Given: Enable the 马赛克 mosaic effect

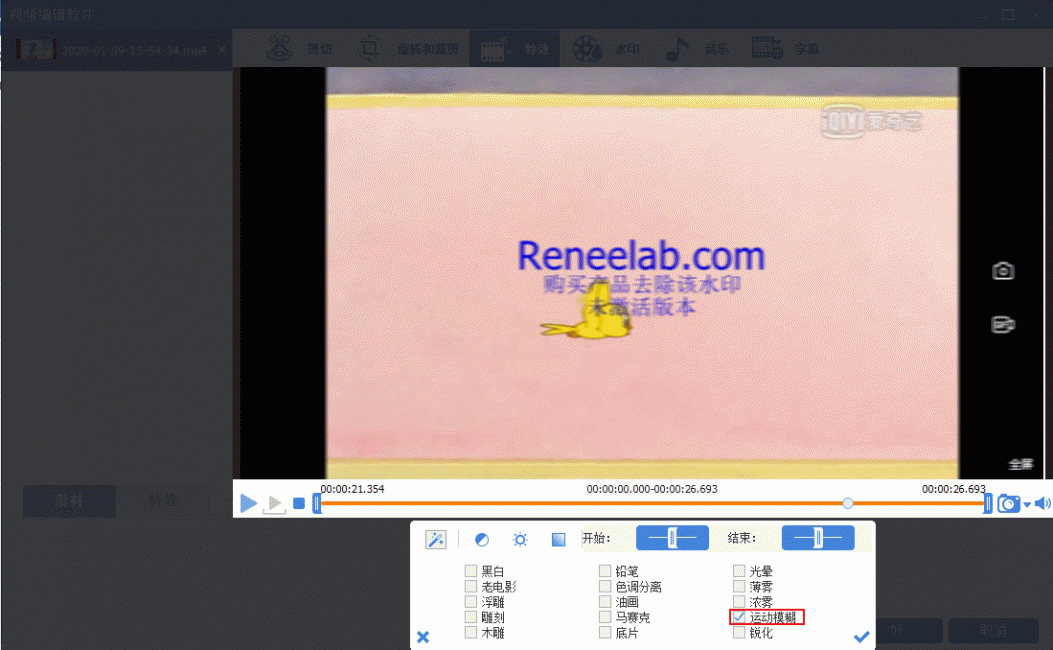Looking at the screenshot, I should pyautogui.click(x=605, y=617).
